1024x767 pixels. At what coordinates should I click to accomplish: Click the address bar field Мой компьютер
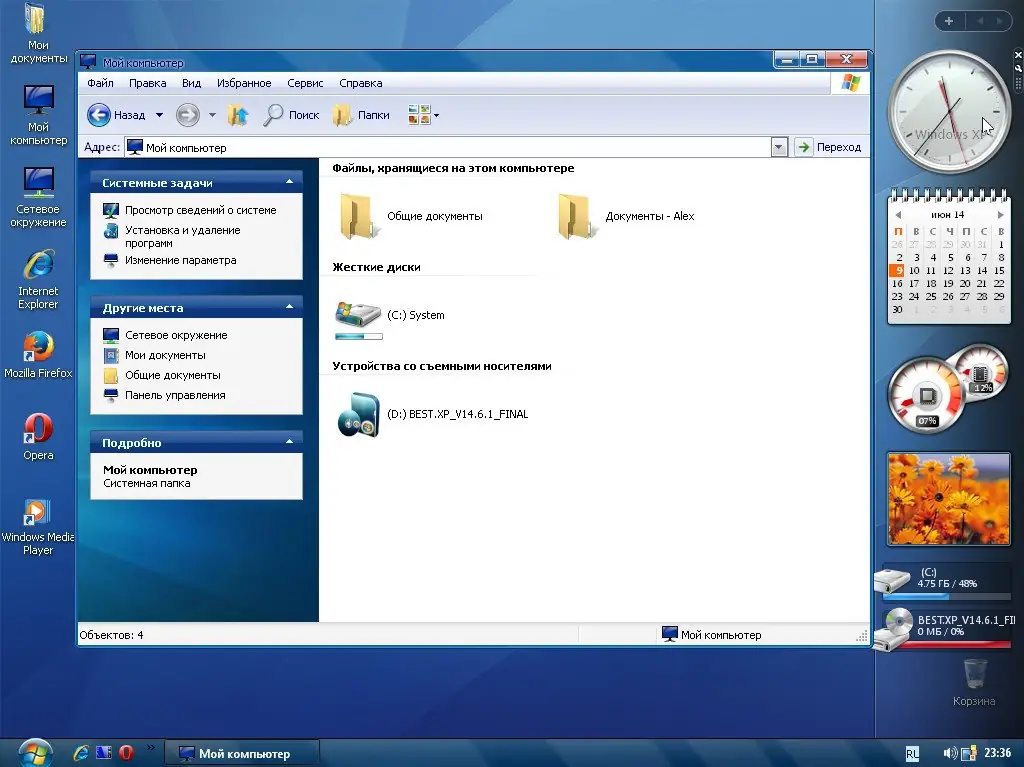click(447, 148)
